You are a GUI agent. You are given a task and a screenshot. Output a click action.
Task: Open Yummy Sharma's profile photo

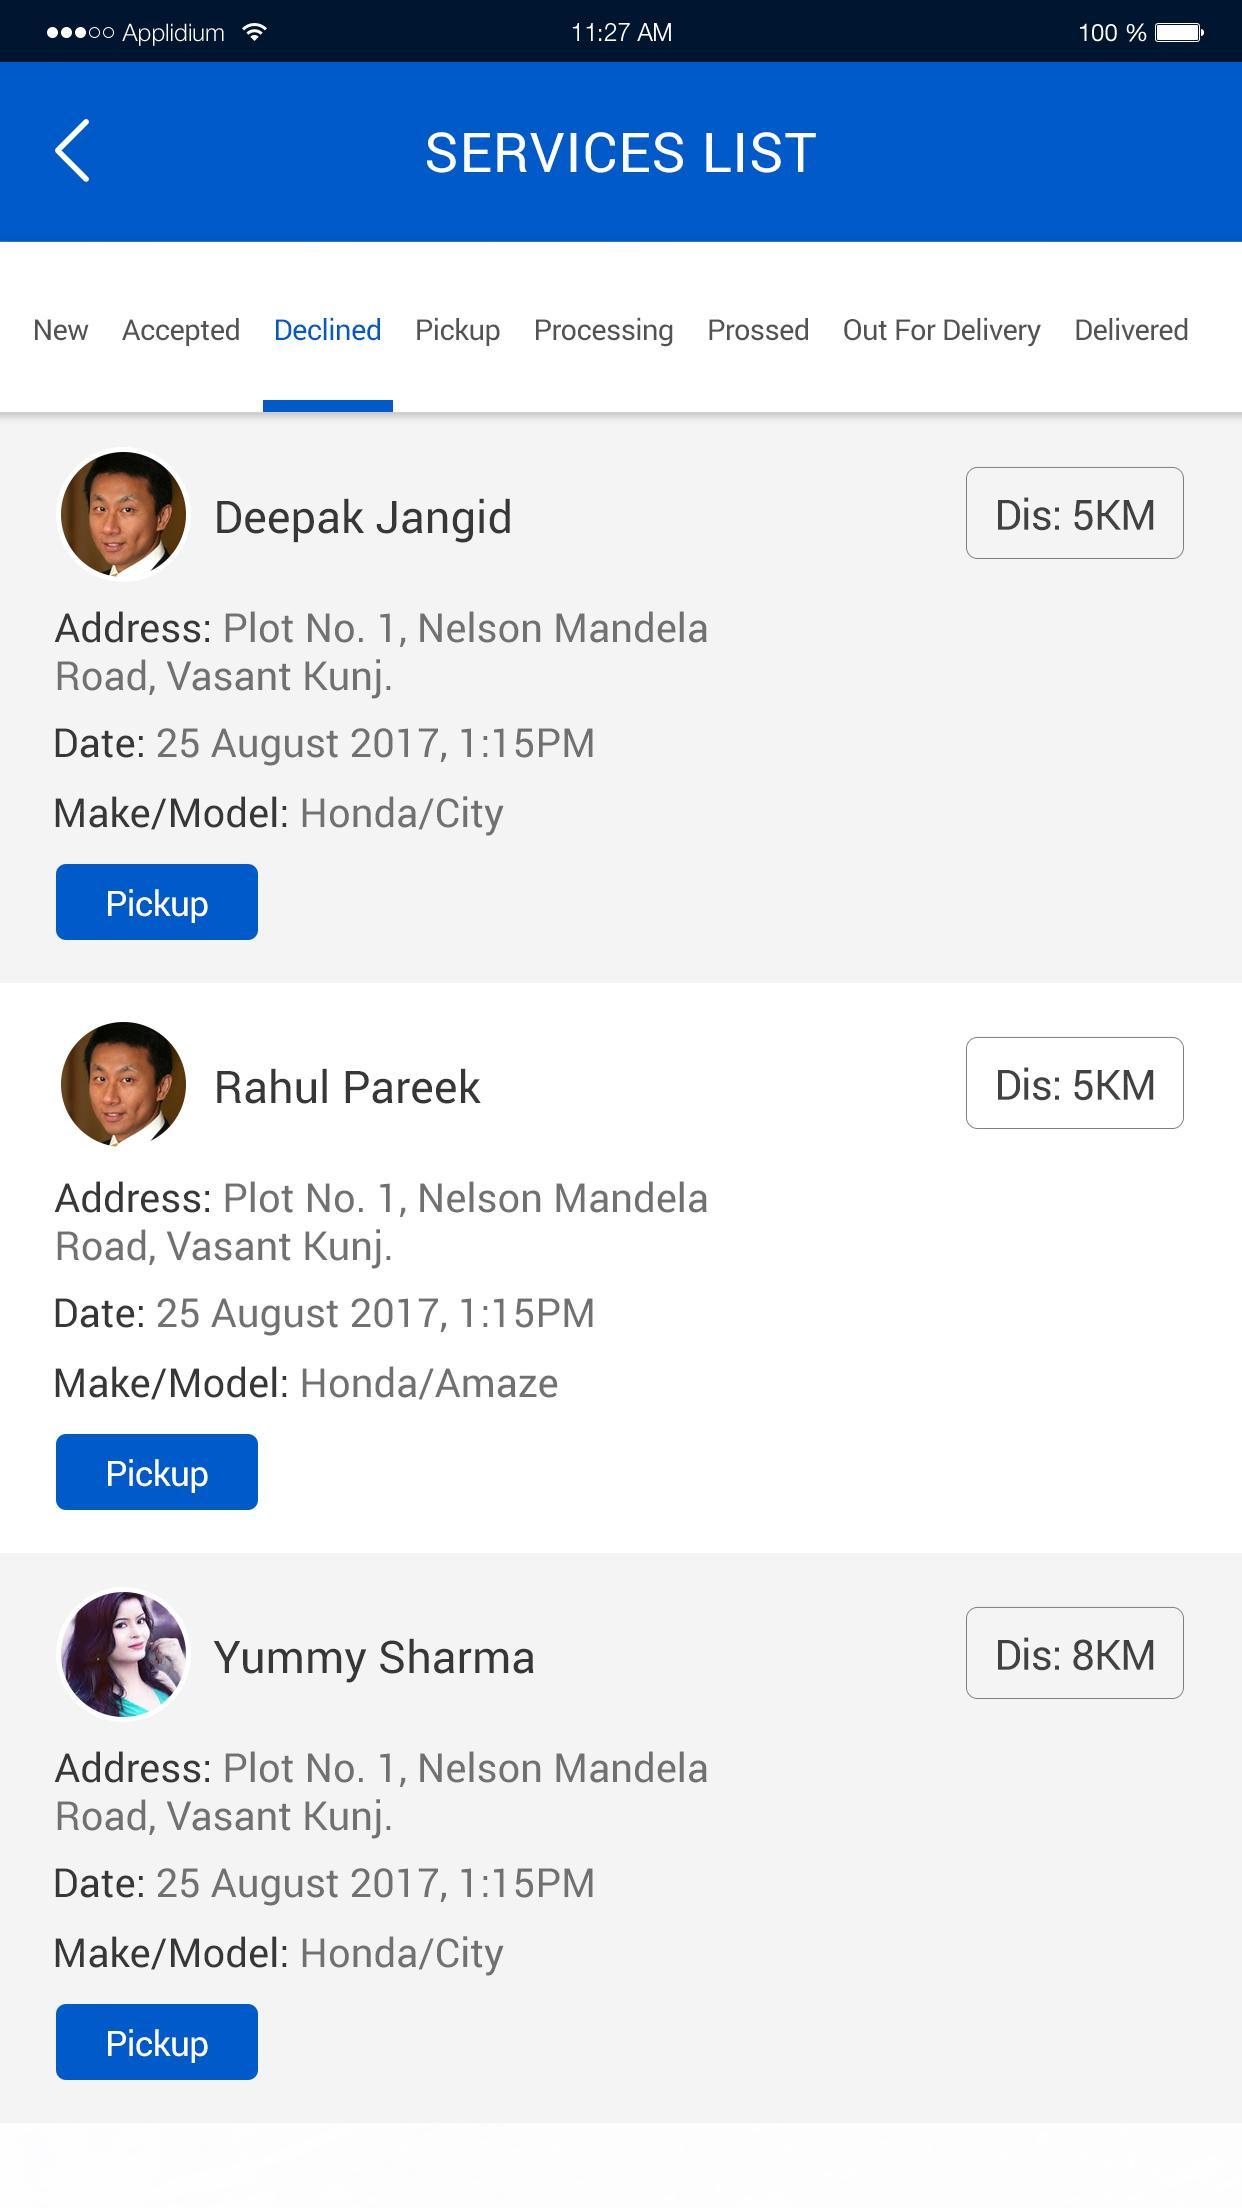click(123, 1654)
